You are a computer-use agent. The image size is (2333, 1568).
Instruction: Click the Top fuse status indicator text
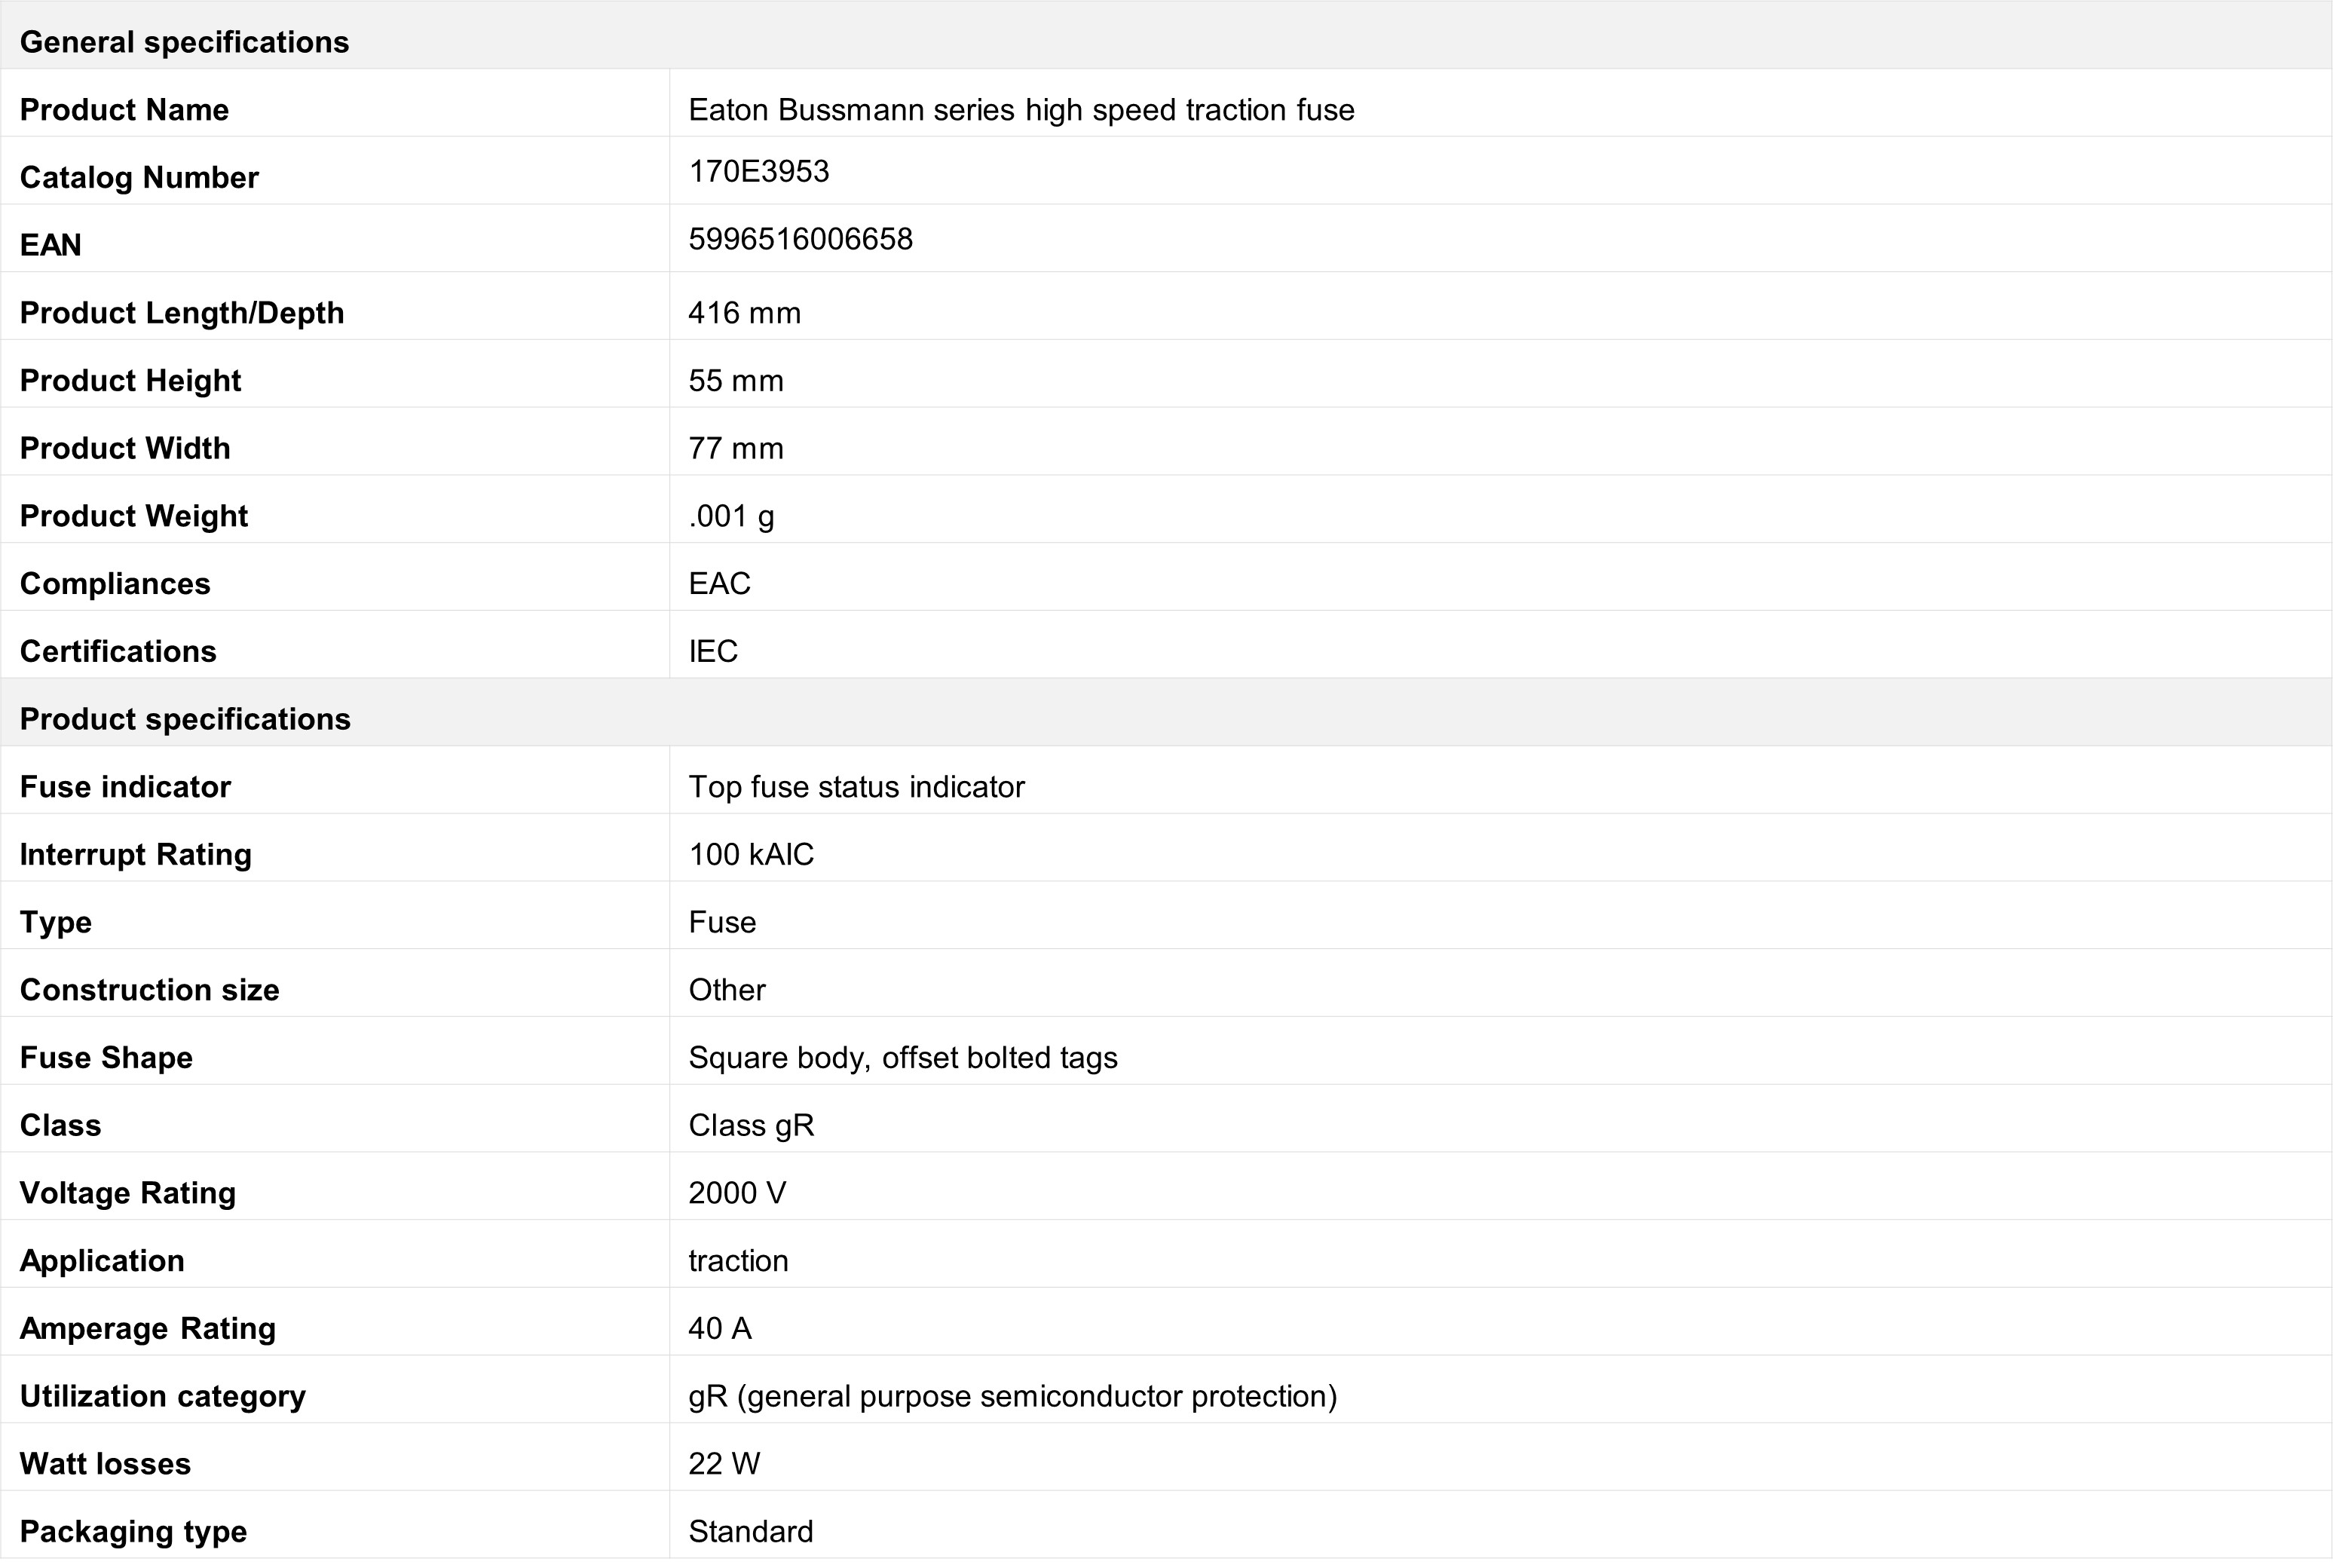856,787
